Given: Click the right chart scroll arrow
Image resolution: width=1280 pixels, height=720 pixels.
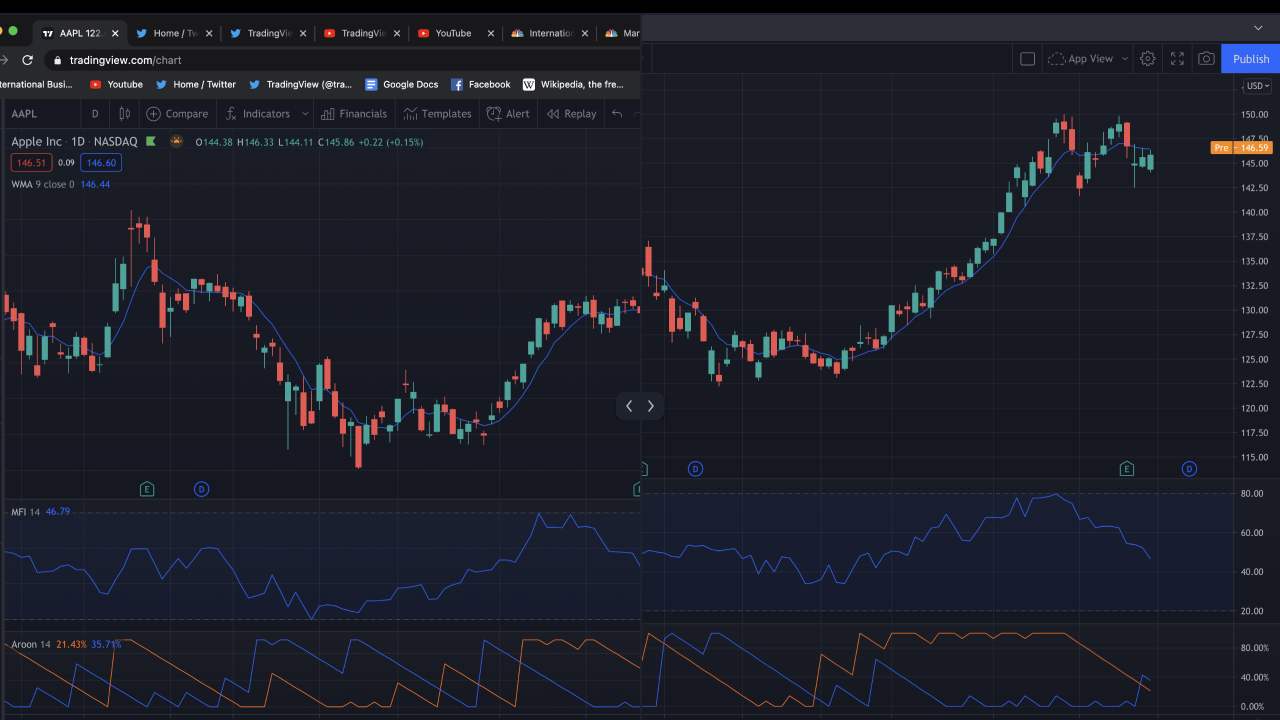Looking at the screenshot, I should pyautogui.click(x=650, y=406).
